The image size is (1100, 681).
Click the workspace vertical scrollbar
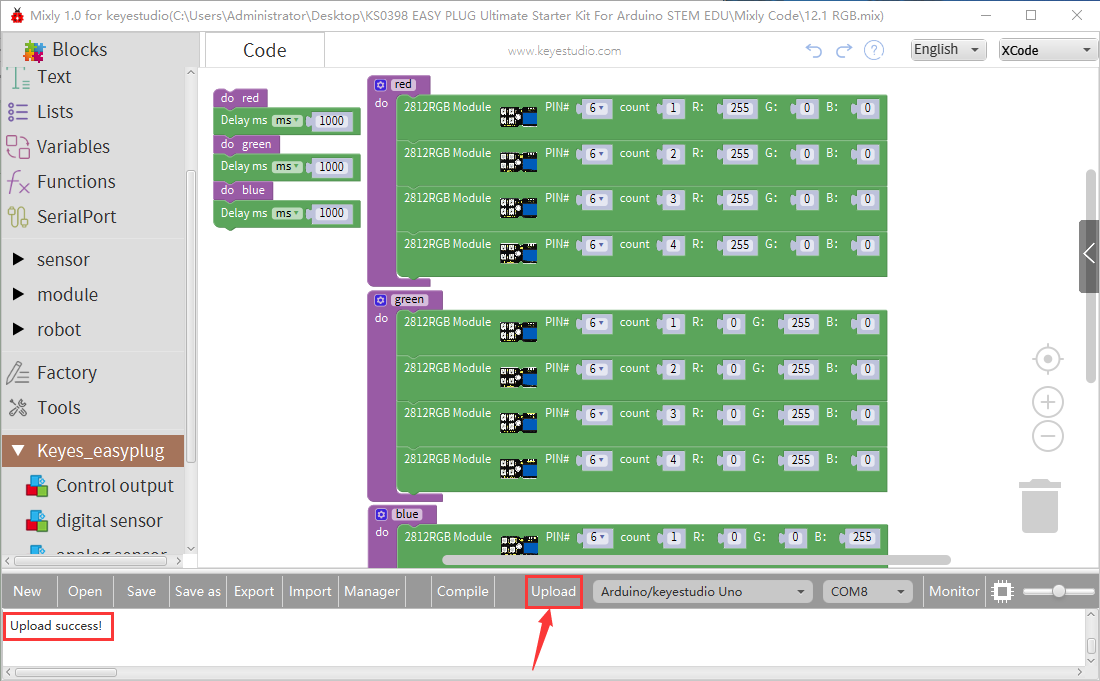point(1091,276)
